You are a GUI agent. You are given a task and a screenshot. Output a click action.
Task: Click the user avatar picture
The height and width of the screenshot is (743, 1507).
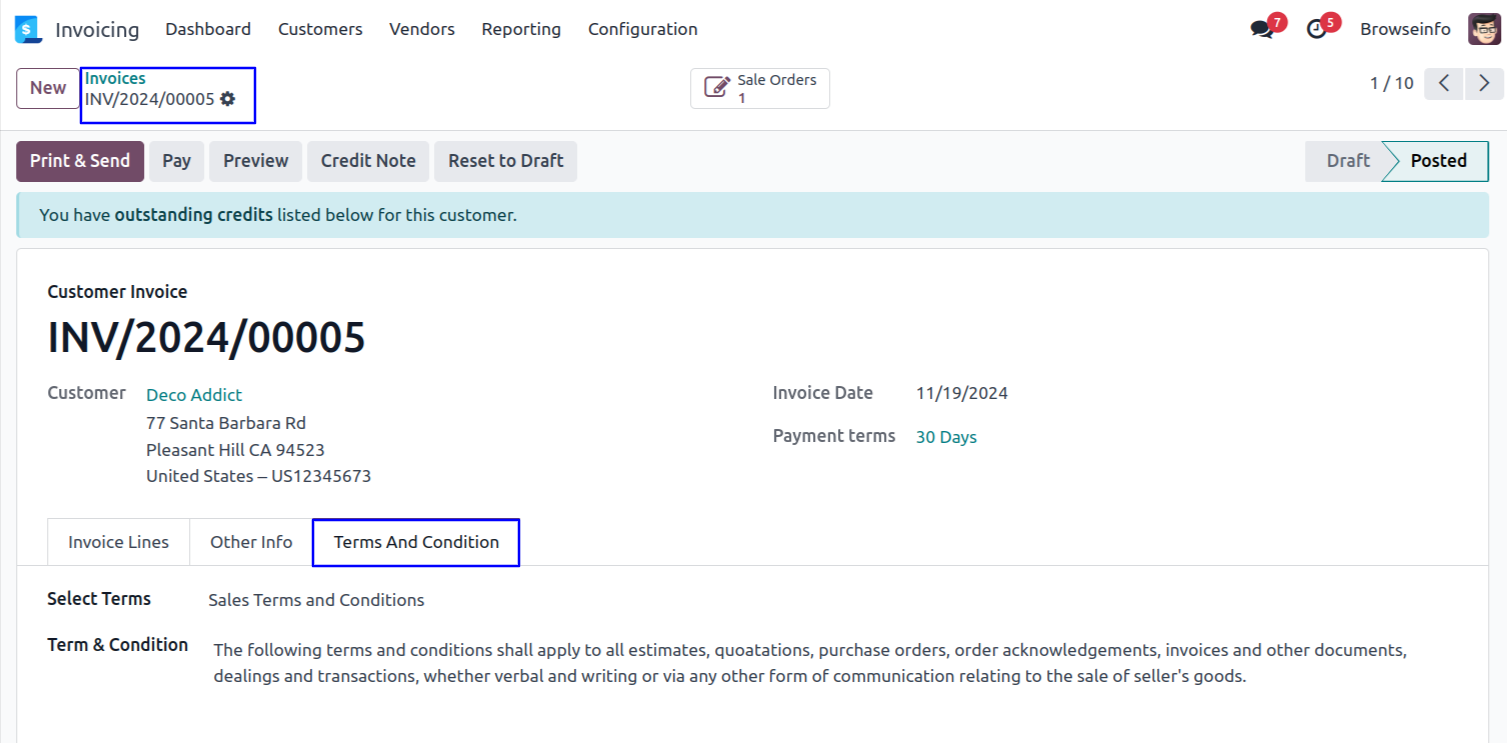(1484, 29)
